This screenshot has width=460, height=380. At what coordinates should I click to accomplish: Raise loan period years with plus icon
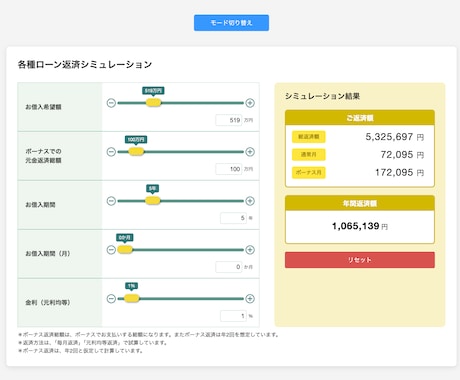coord(250,201)
